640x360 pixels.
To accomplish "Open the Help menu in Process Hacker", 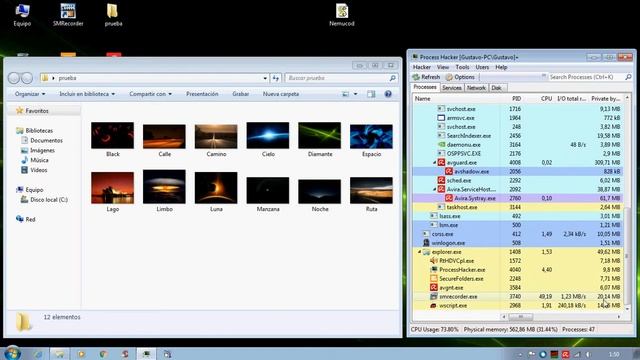I will [x=501, y=67].
